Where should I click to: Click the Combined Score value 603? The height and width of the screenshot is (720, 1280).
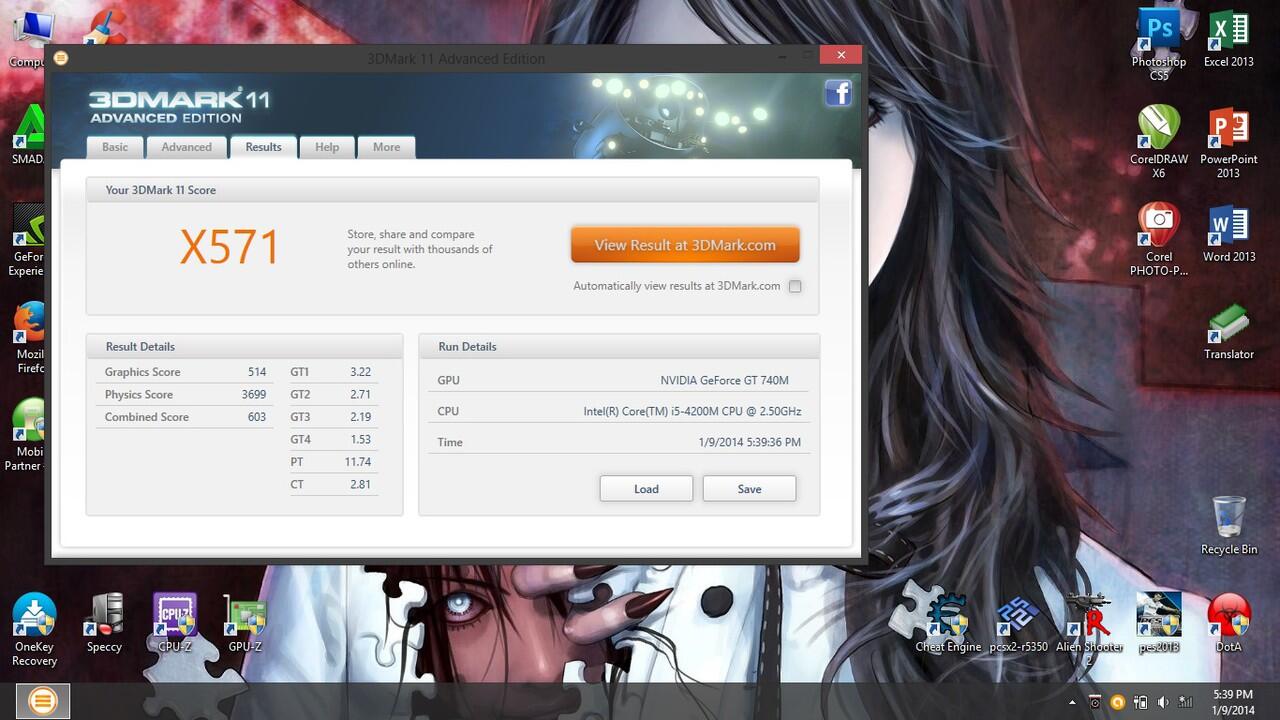click(x=257, y=417)
